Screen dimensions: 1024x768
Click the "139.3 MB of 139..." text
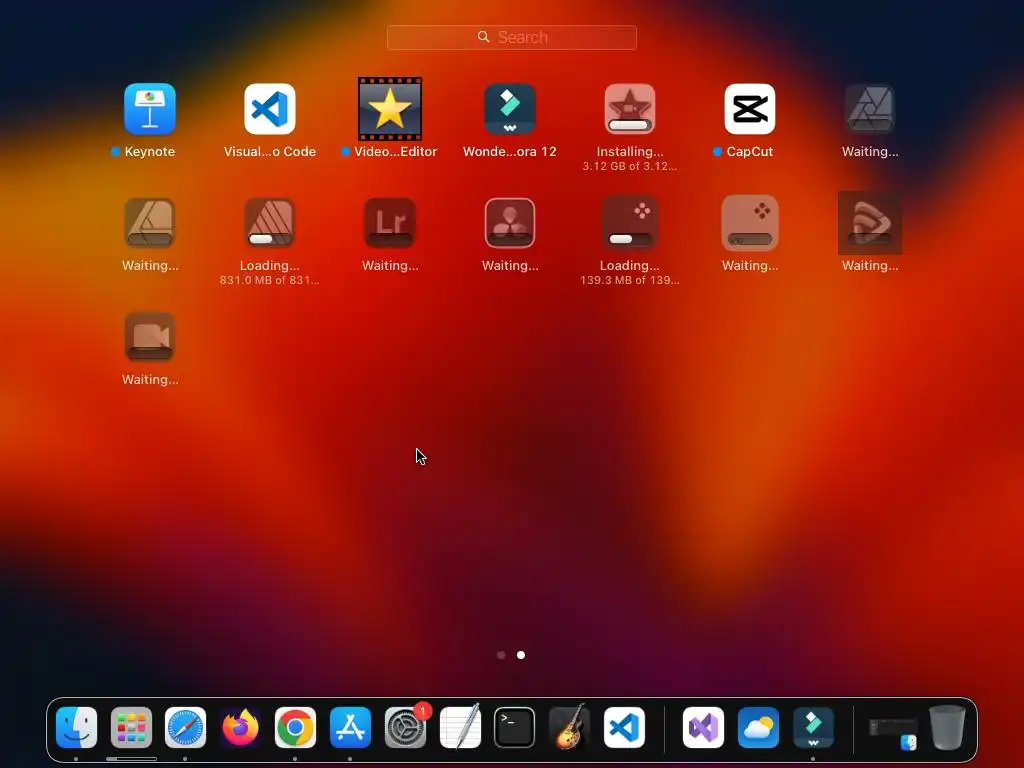click(x=630, y=280)
